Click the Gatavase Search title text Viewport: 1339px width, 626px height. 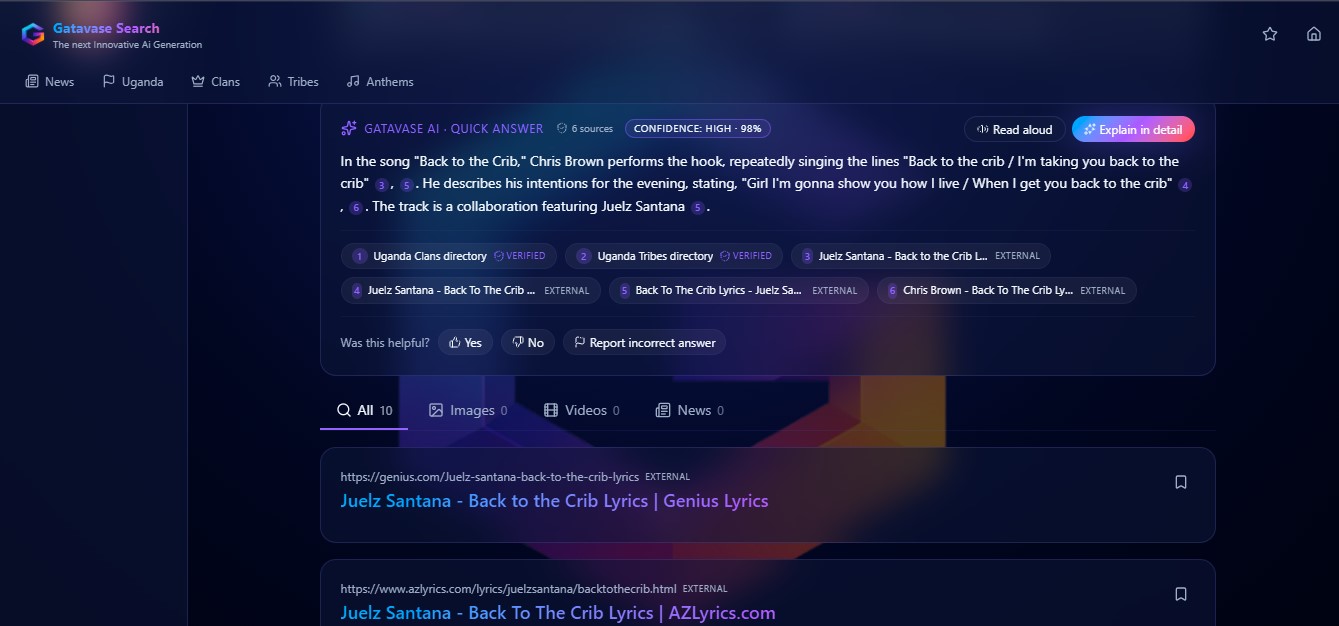(x=106, y=28)
